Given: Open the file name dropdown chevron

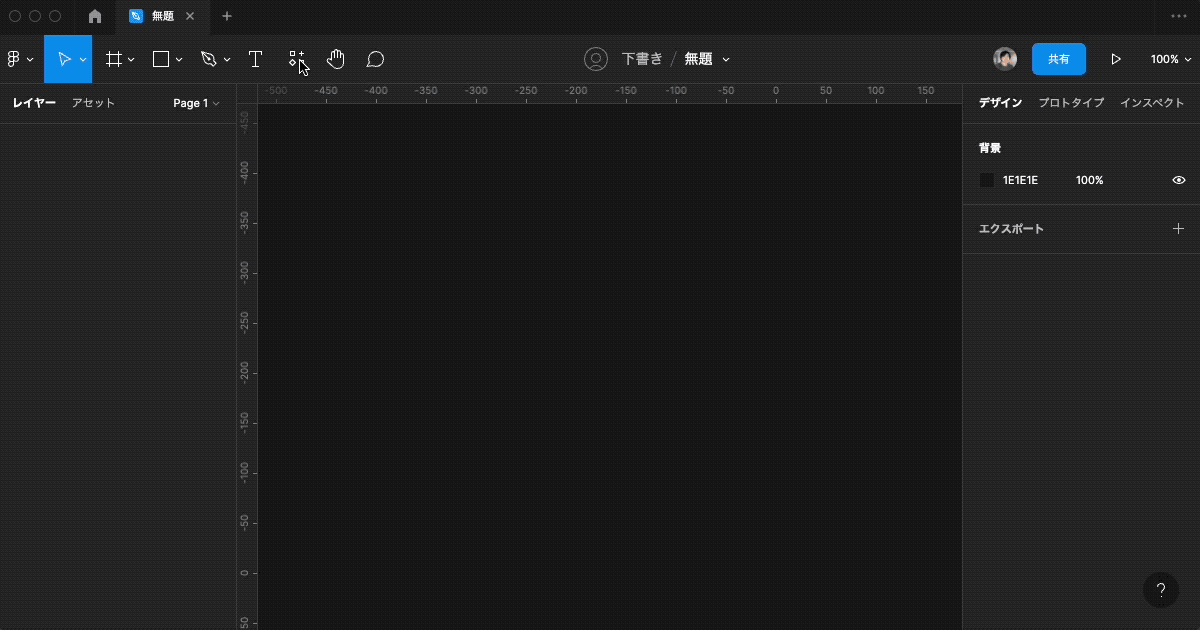Looking at the screenshot, I should pyautogui.click(x=726, y=59).
